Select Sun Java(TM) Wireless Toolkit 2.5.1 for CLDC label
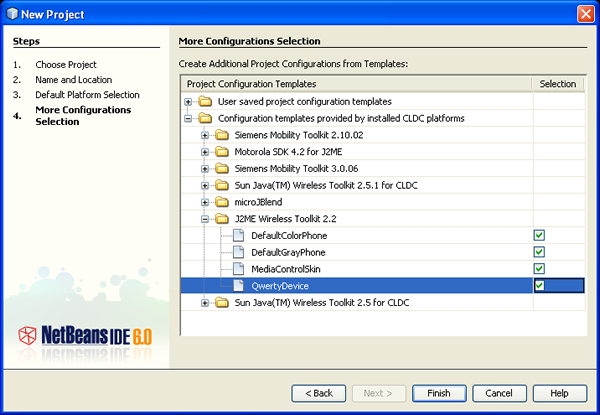Image resolution: width=600 pixels, height=415 pixels. (x=326, y=186)
